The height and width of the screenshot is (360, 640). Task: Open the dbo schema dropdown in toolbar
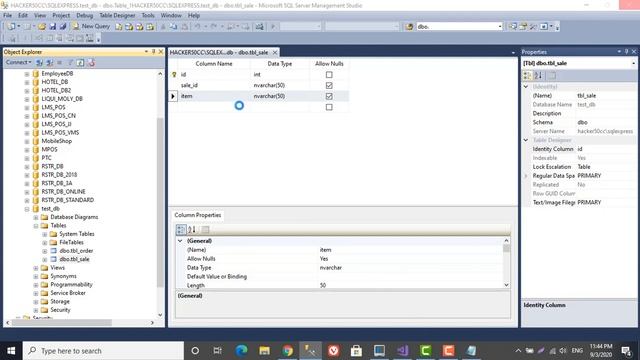[500, 27]
